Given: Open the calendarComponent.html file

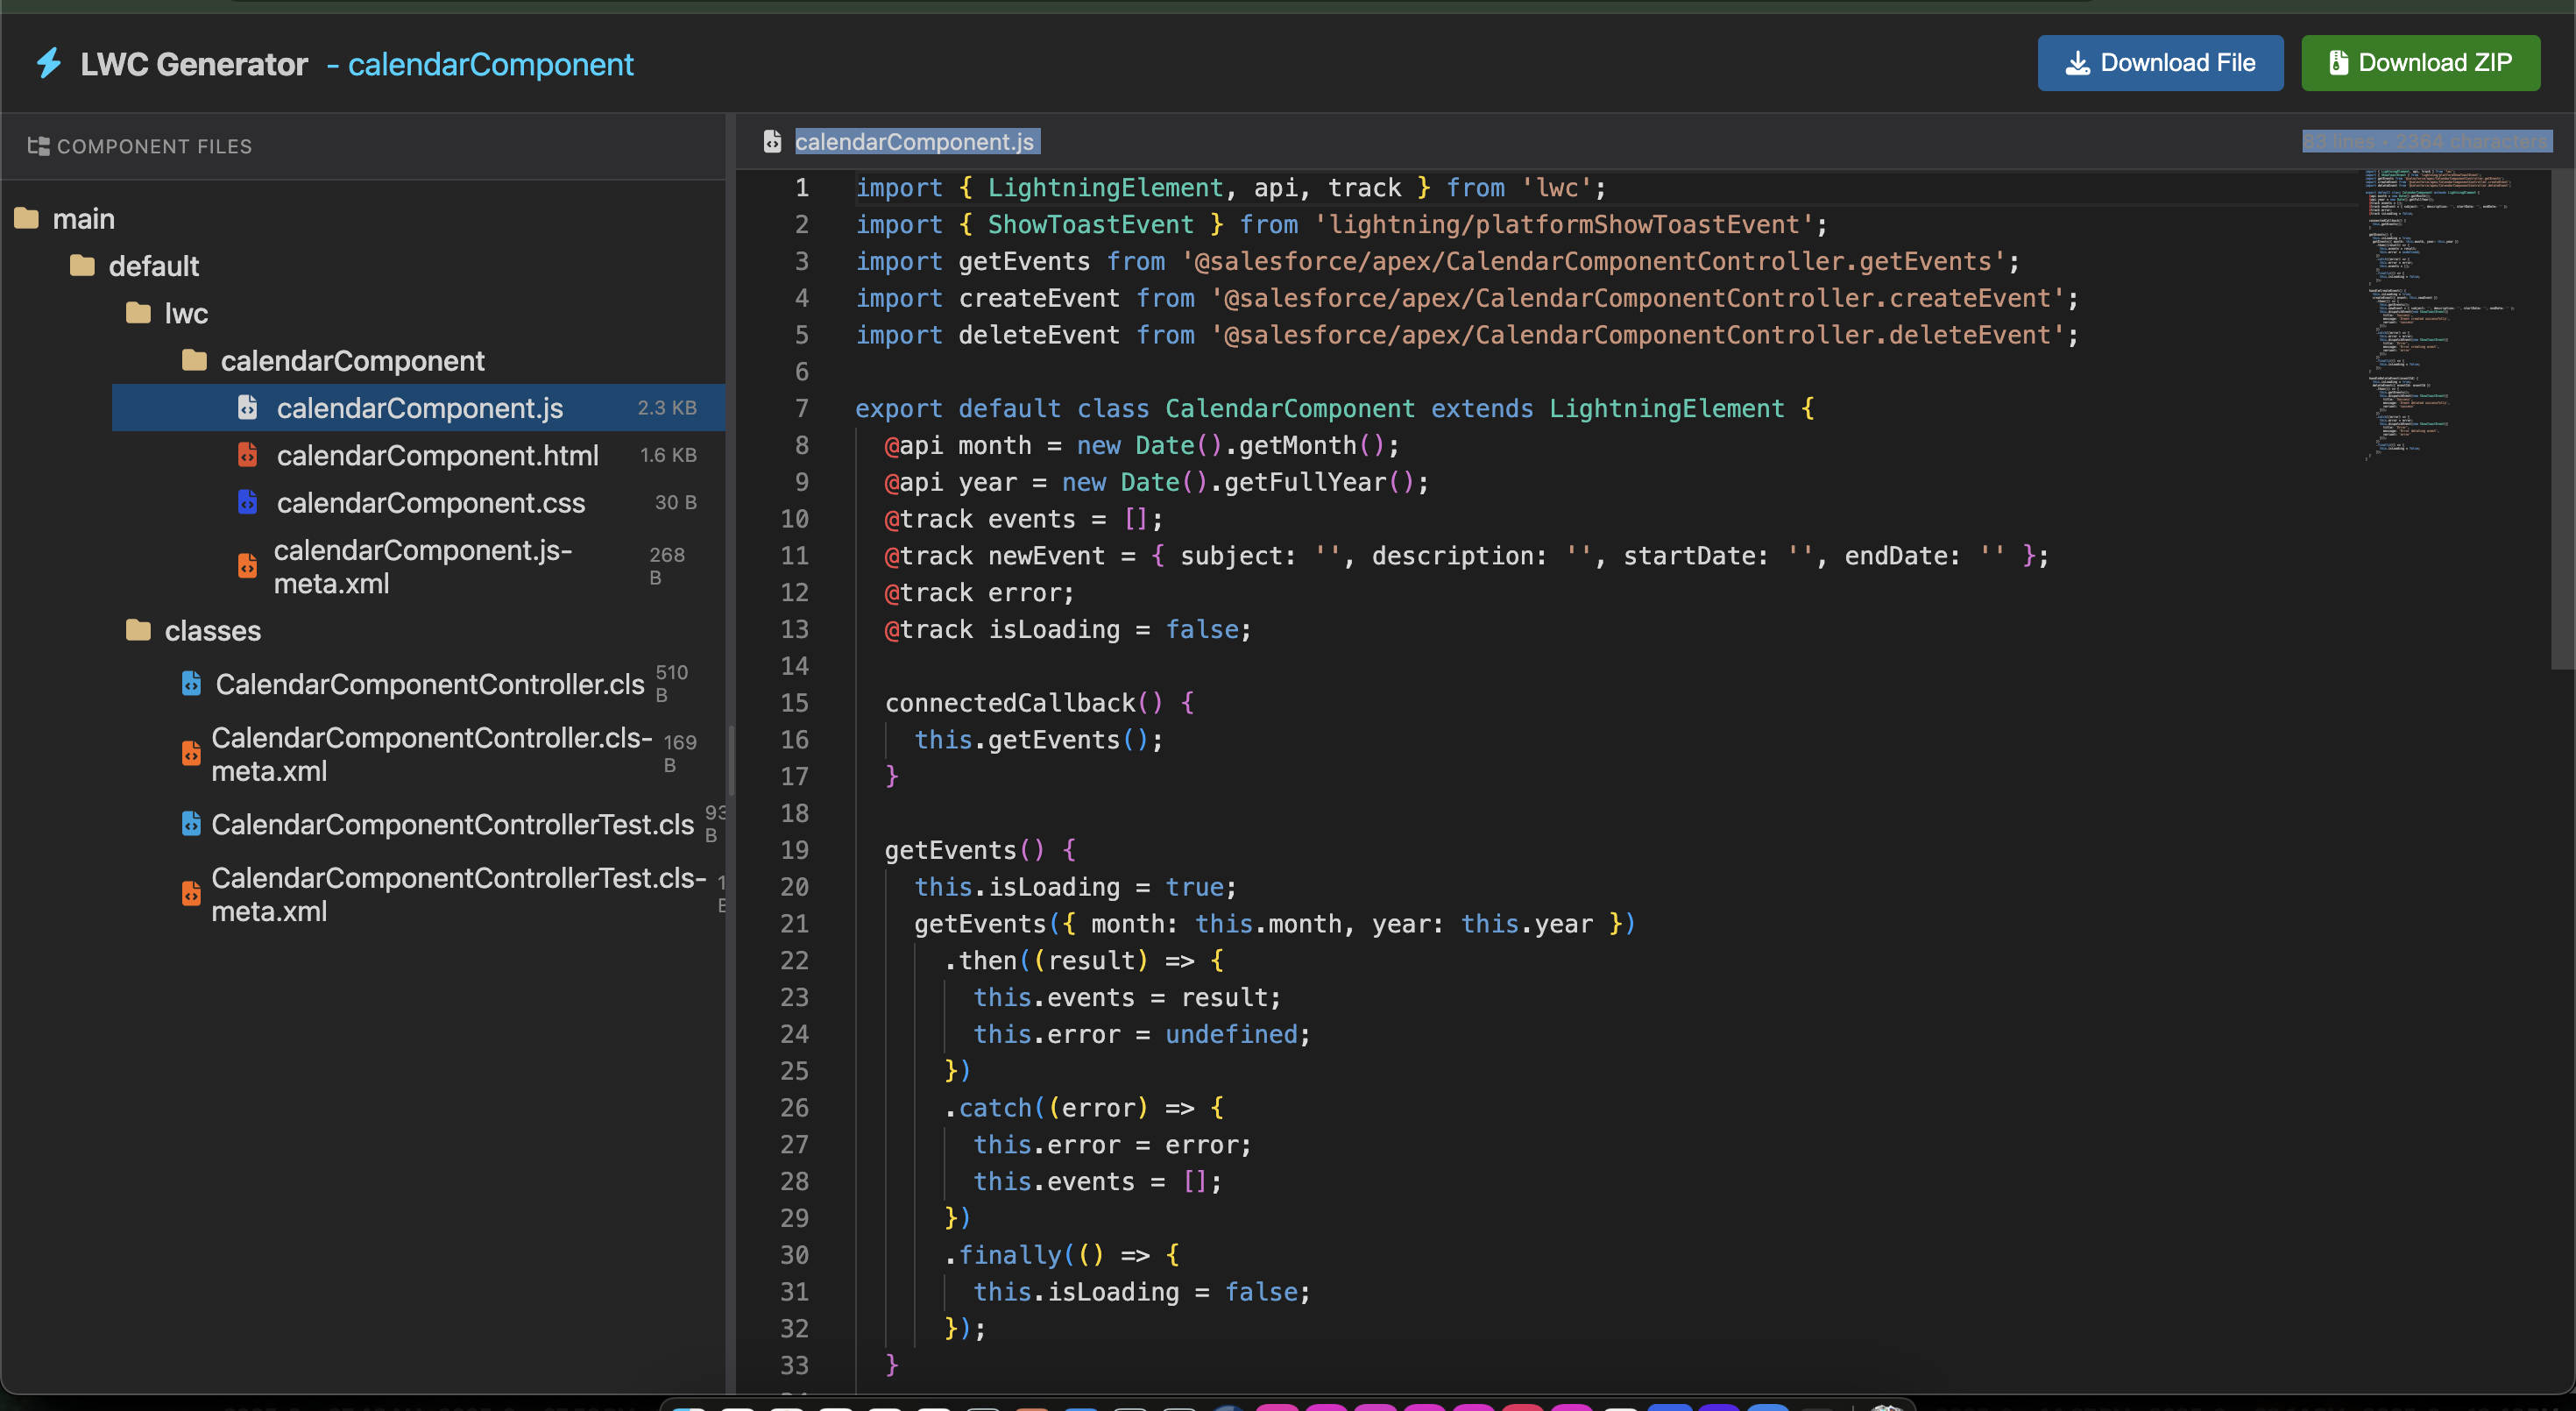Looking at the screenshot, I should (x=437, y=455).
